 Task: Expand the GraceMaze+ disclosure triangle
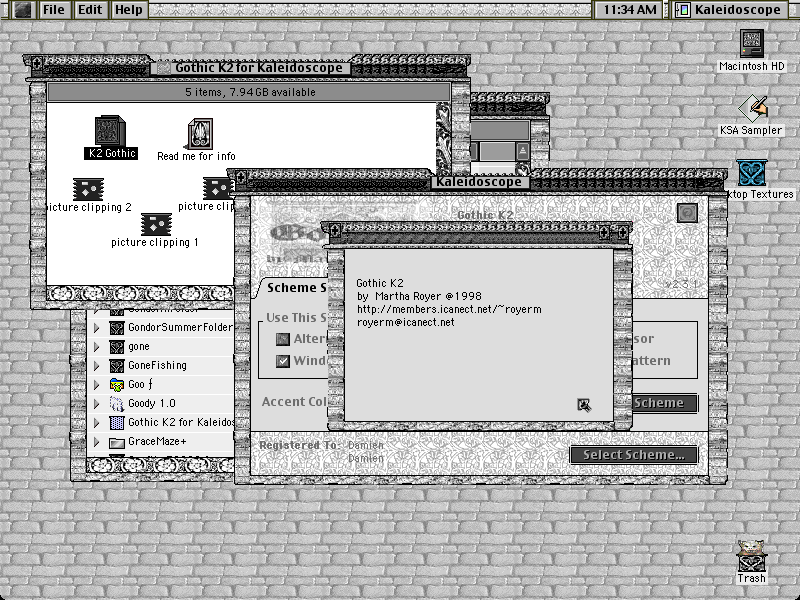(96, 442)
